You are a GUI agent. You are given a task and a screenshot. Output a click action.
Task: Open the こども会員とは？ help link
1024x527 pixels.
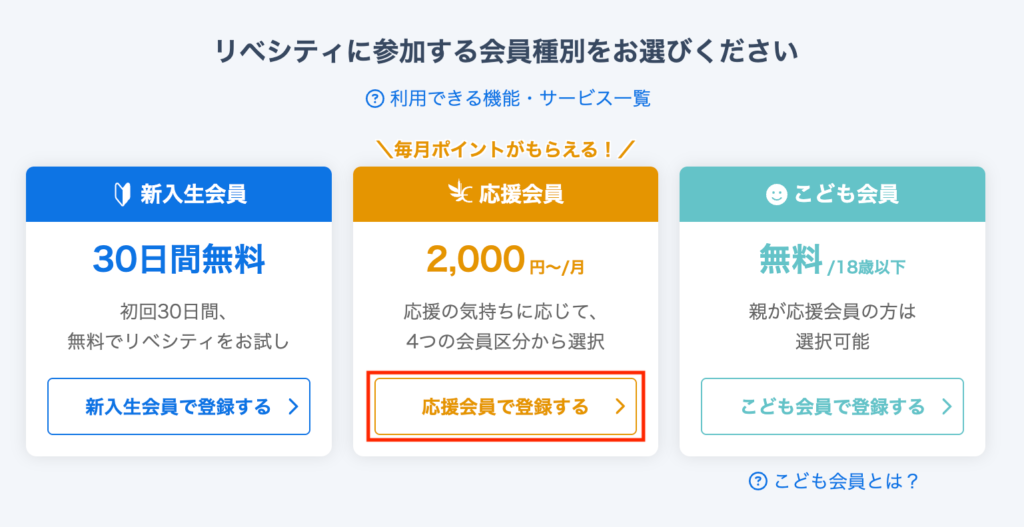pos(835,482)
